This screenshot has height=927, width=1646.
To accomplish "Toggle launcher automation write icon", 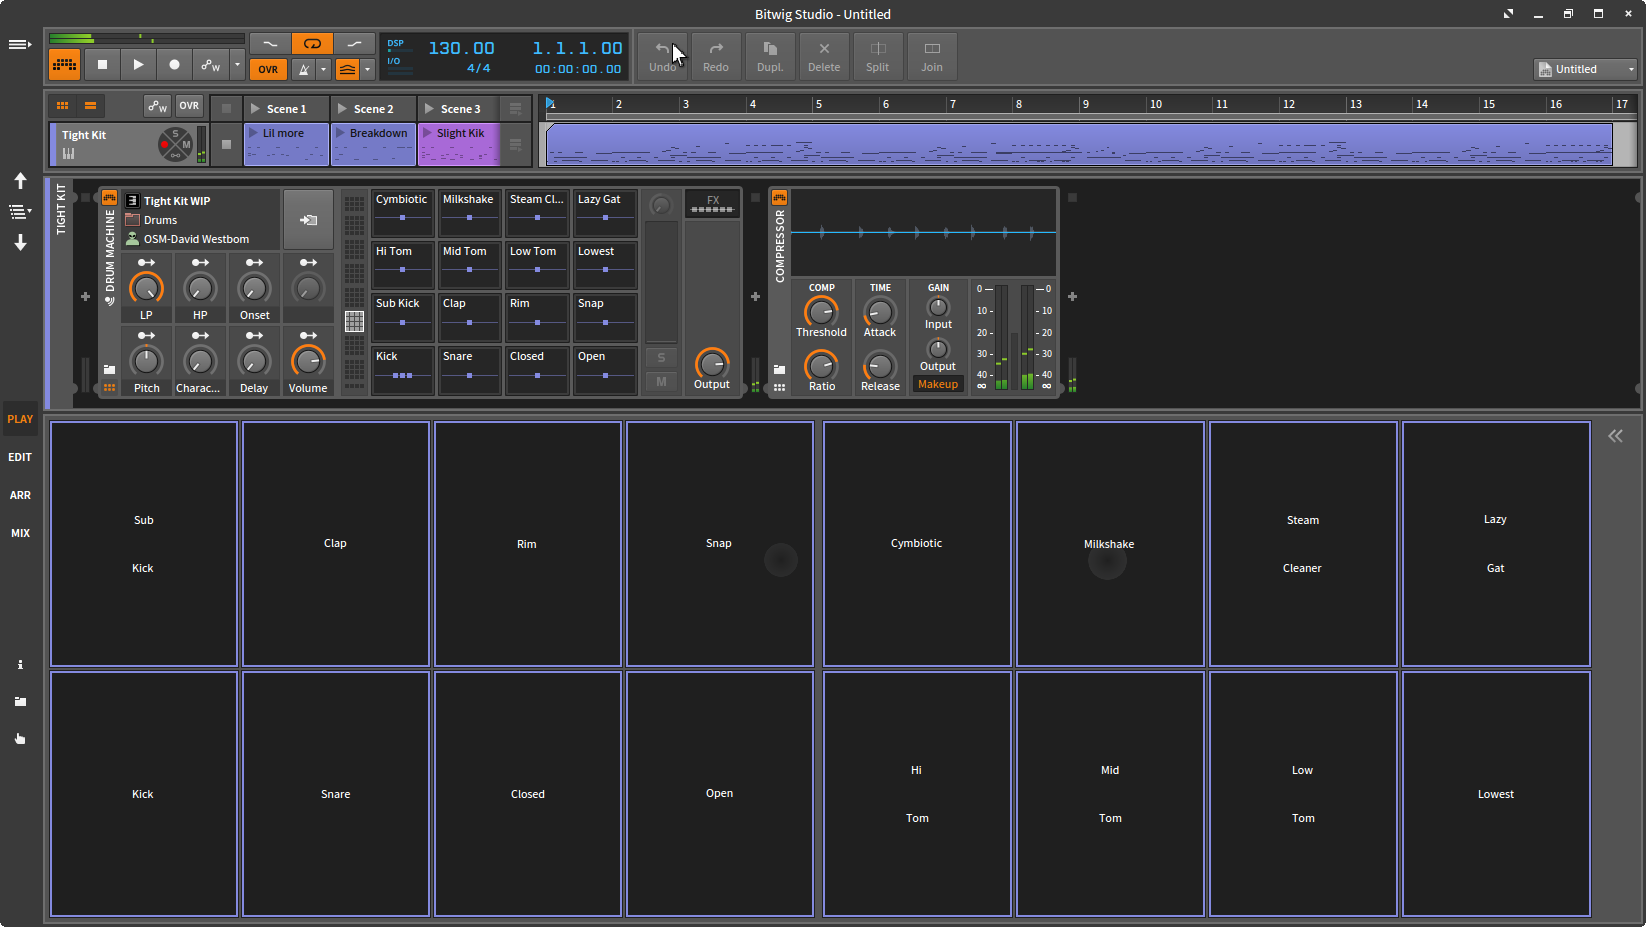I will tap(157, 106).
